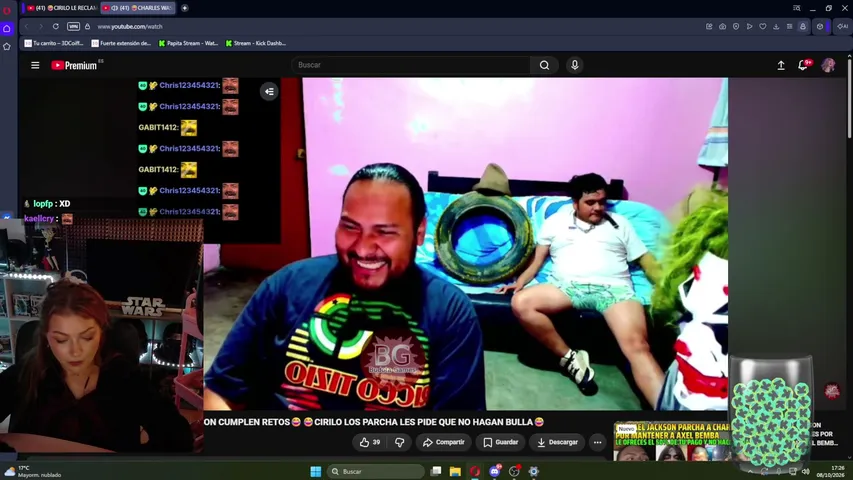Dislike the video with thumbs down
853x480 pixels.
(399, 442)
